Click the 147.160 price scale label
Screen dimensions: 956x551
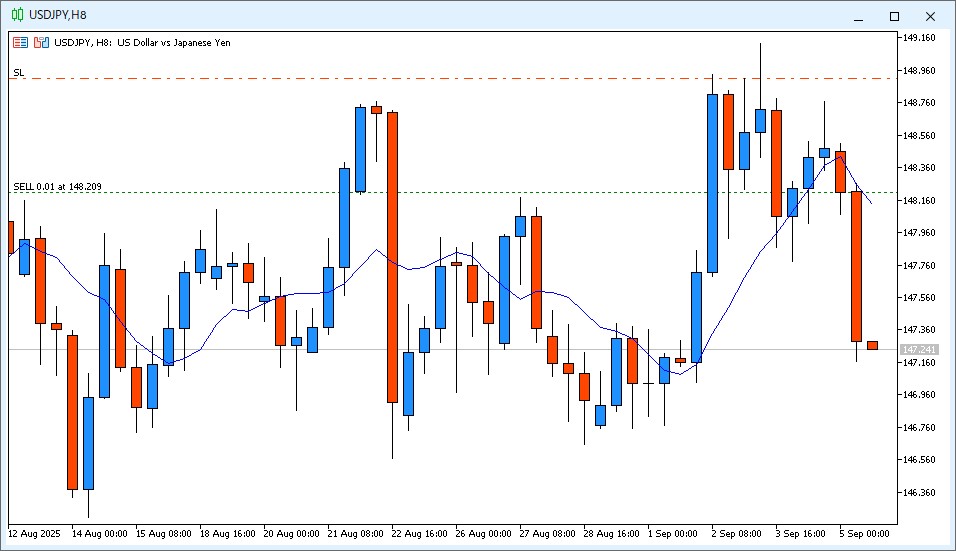pyautogui.click(x=919, y=363)
